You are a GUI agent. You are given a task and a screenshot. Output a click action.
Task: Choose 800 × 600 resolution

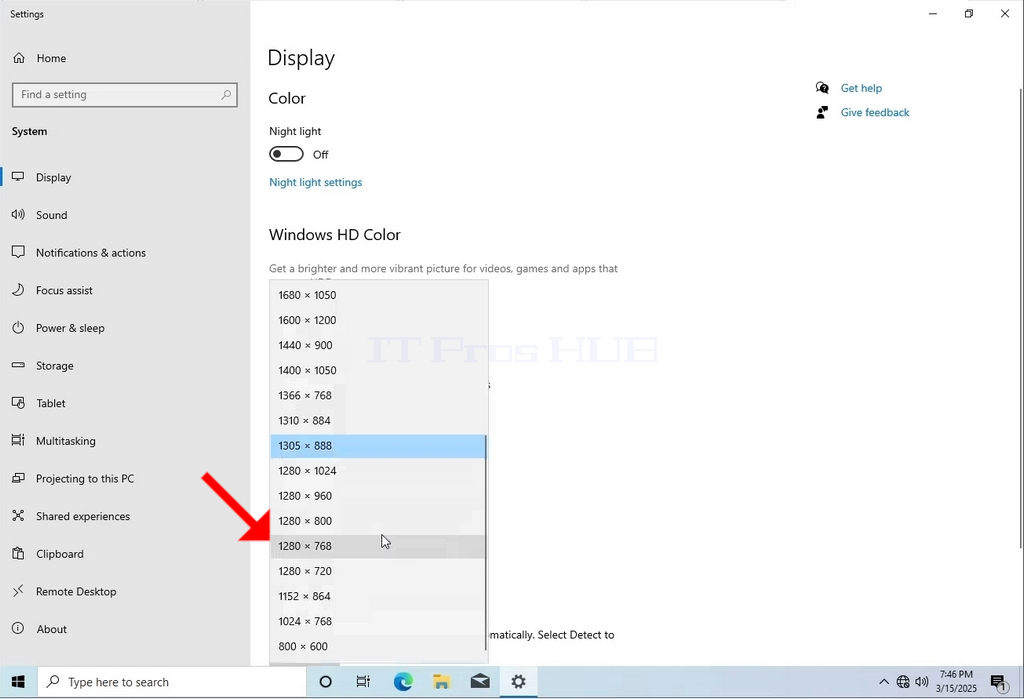378,647
